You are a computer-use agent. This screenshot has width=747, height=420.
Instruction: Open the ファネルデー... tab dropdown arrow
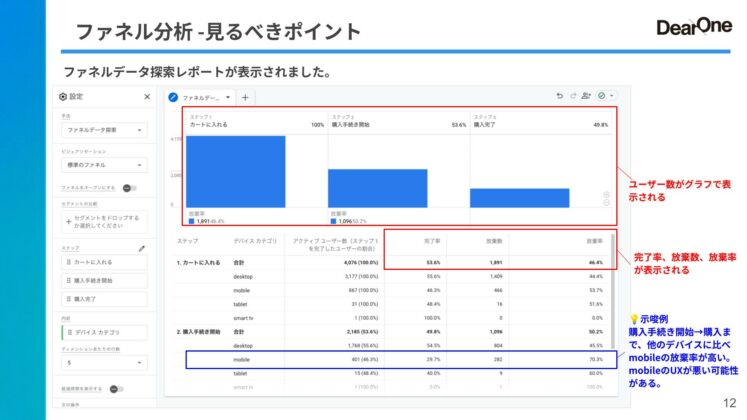click(228, 97)
